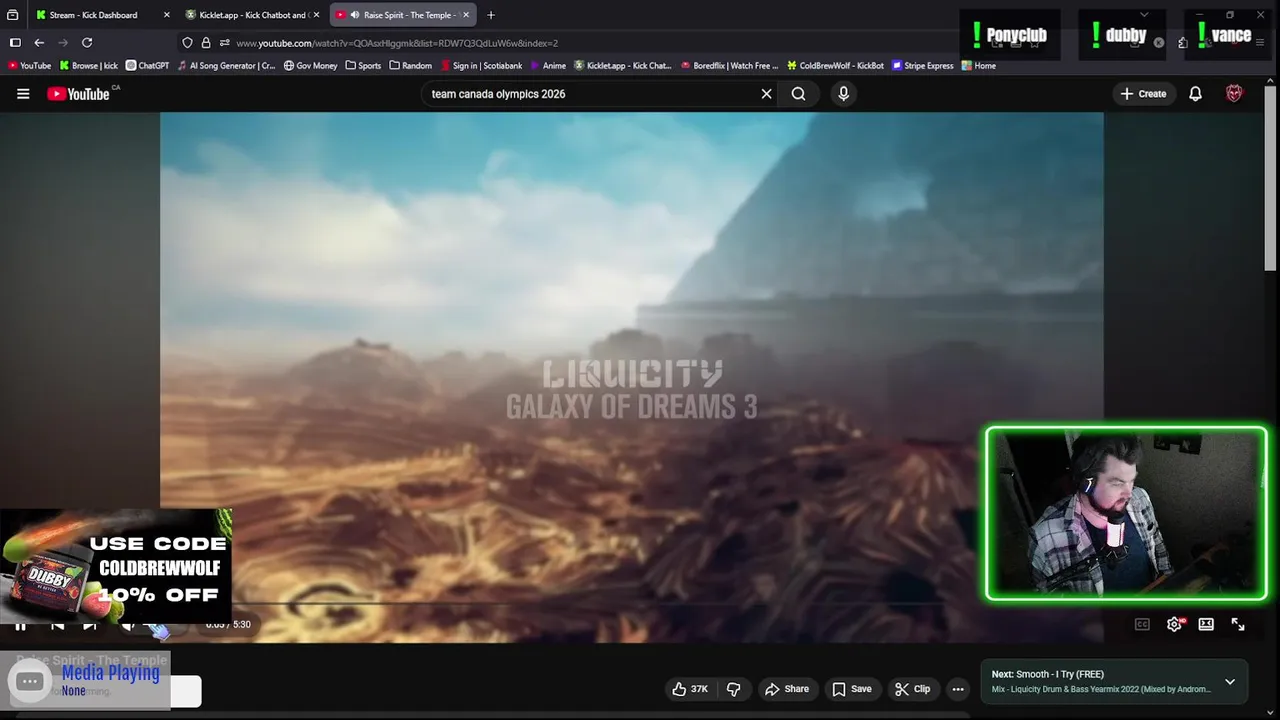
Task: Toggle closed captions on the player
Action: [x=1142, y=625]
